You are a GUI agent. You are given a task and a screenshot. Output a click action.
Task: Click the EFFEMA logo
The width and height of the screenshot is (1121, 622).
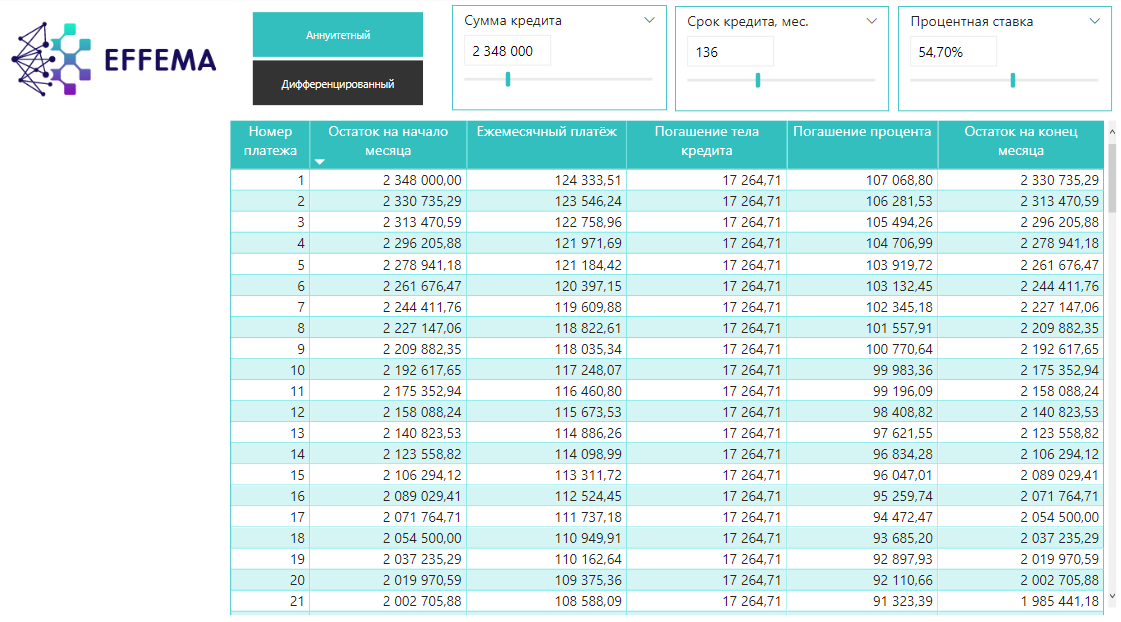point(114,59)
